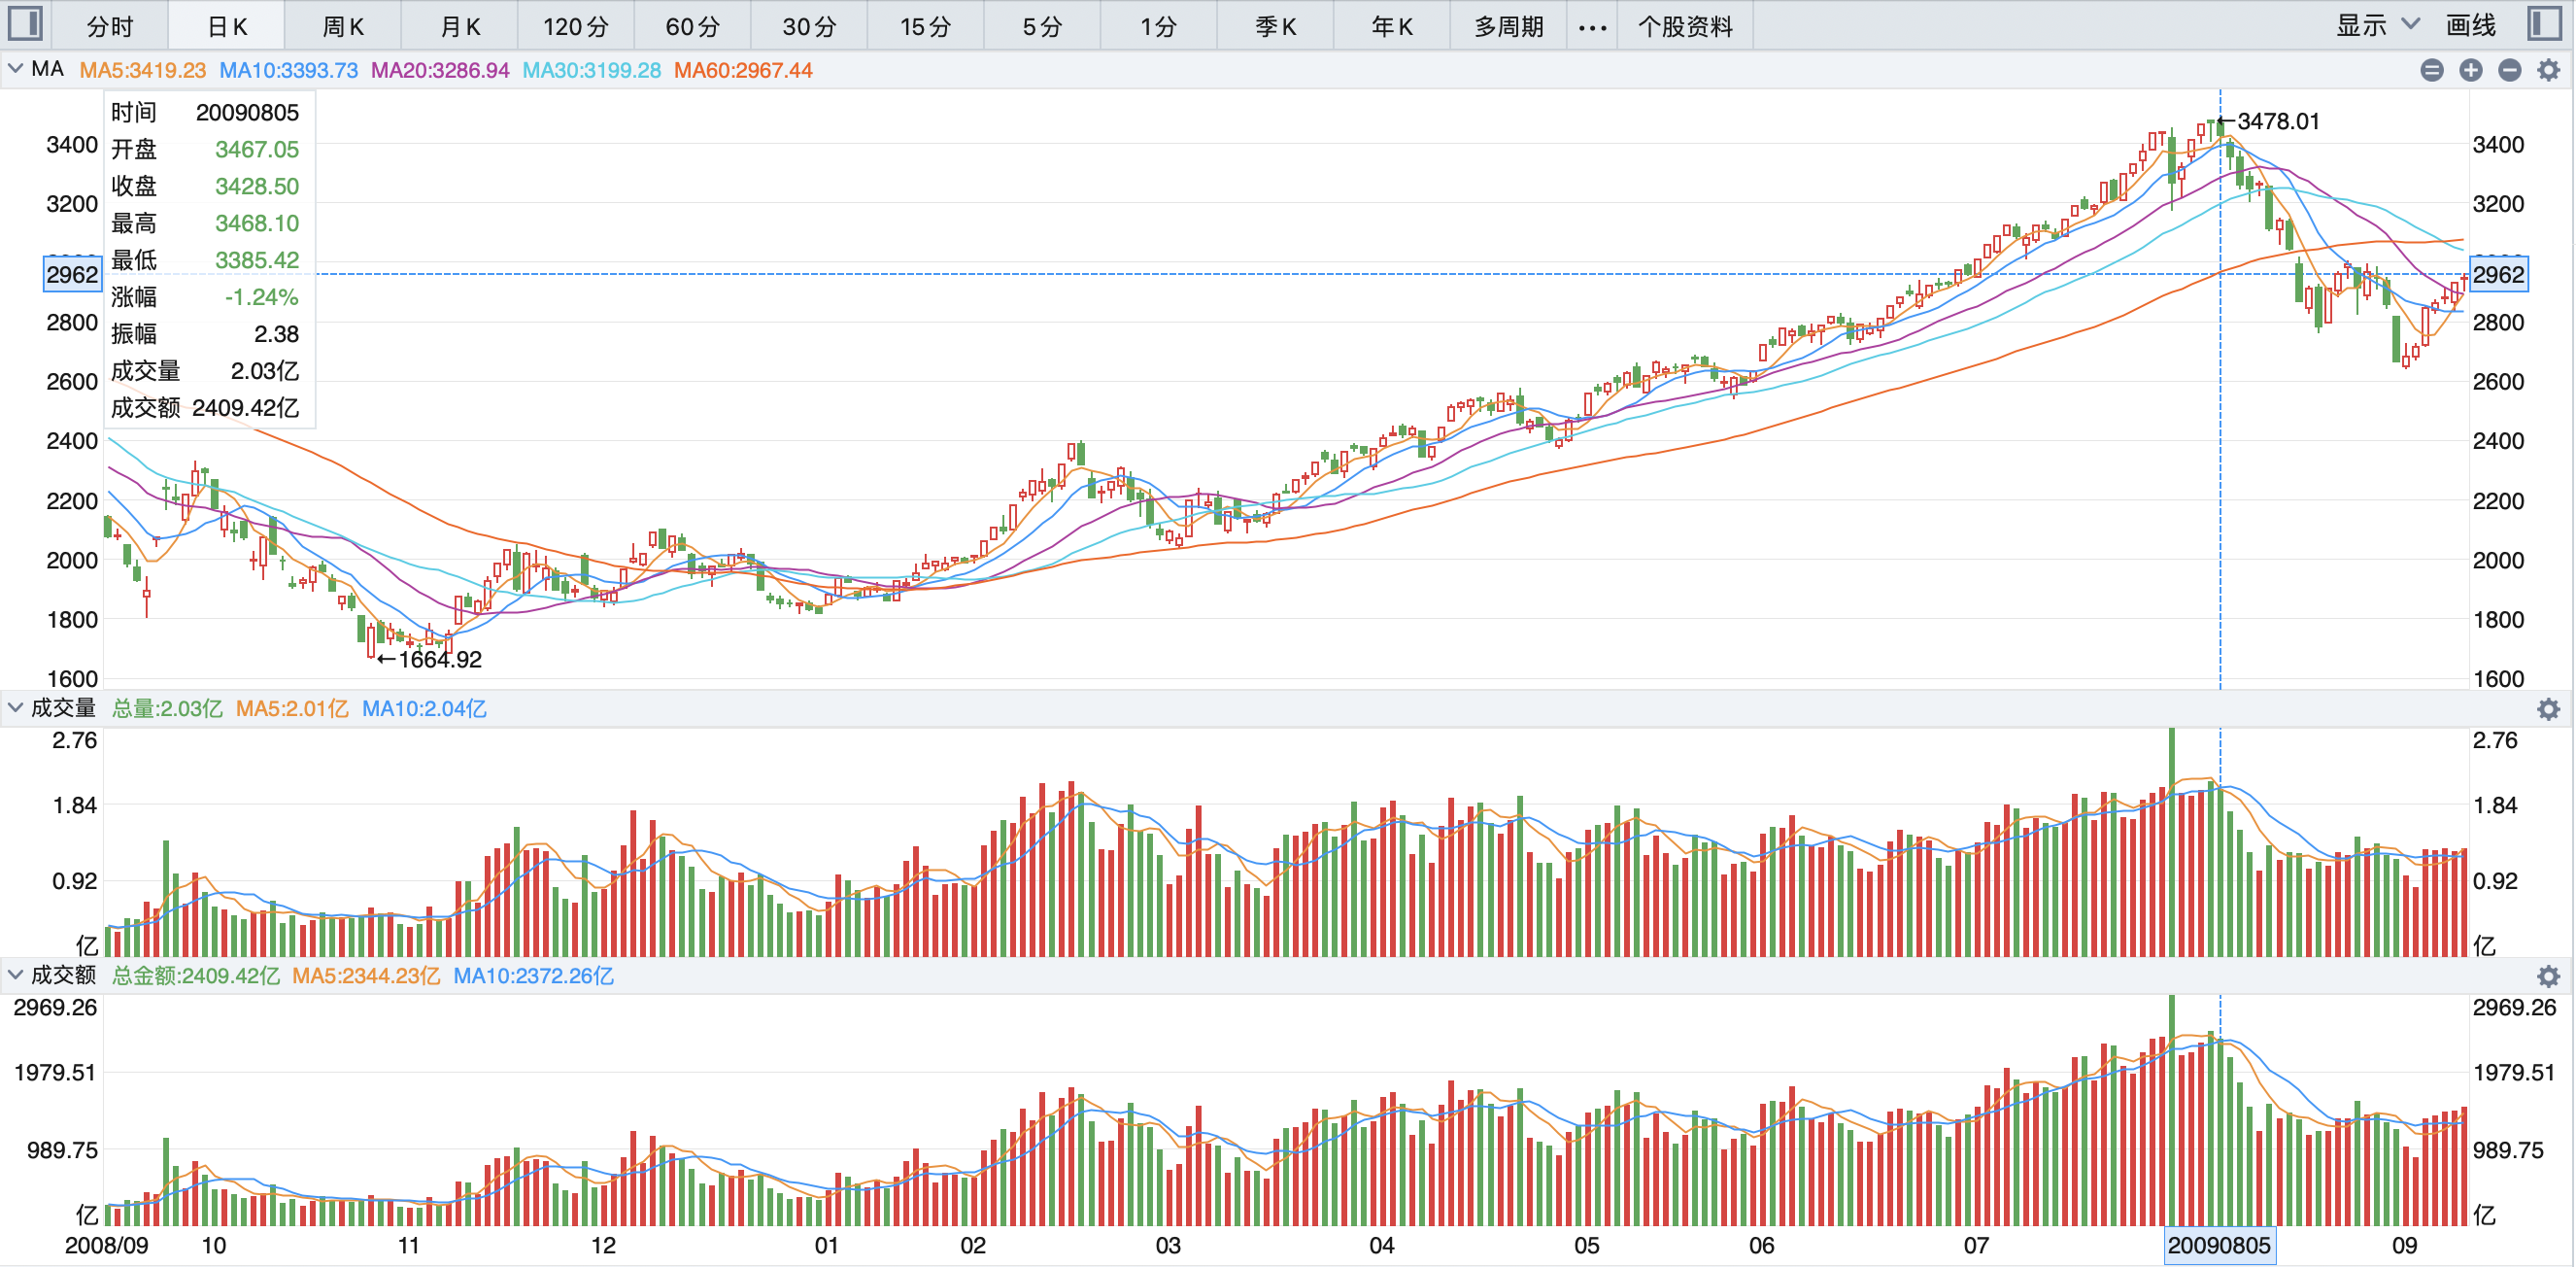This screenshot has height=1267, width=2576.
Task: Toggle the right sidebar panel icon
Action: click(2544, 23)
